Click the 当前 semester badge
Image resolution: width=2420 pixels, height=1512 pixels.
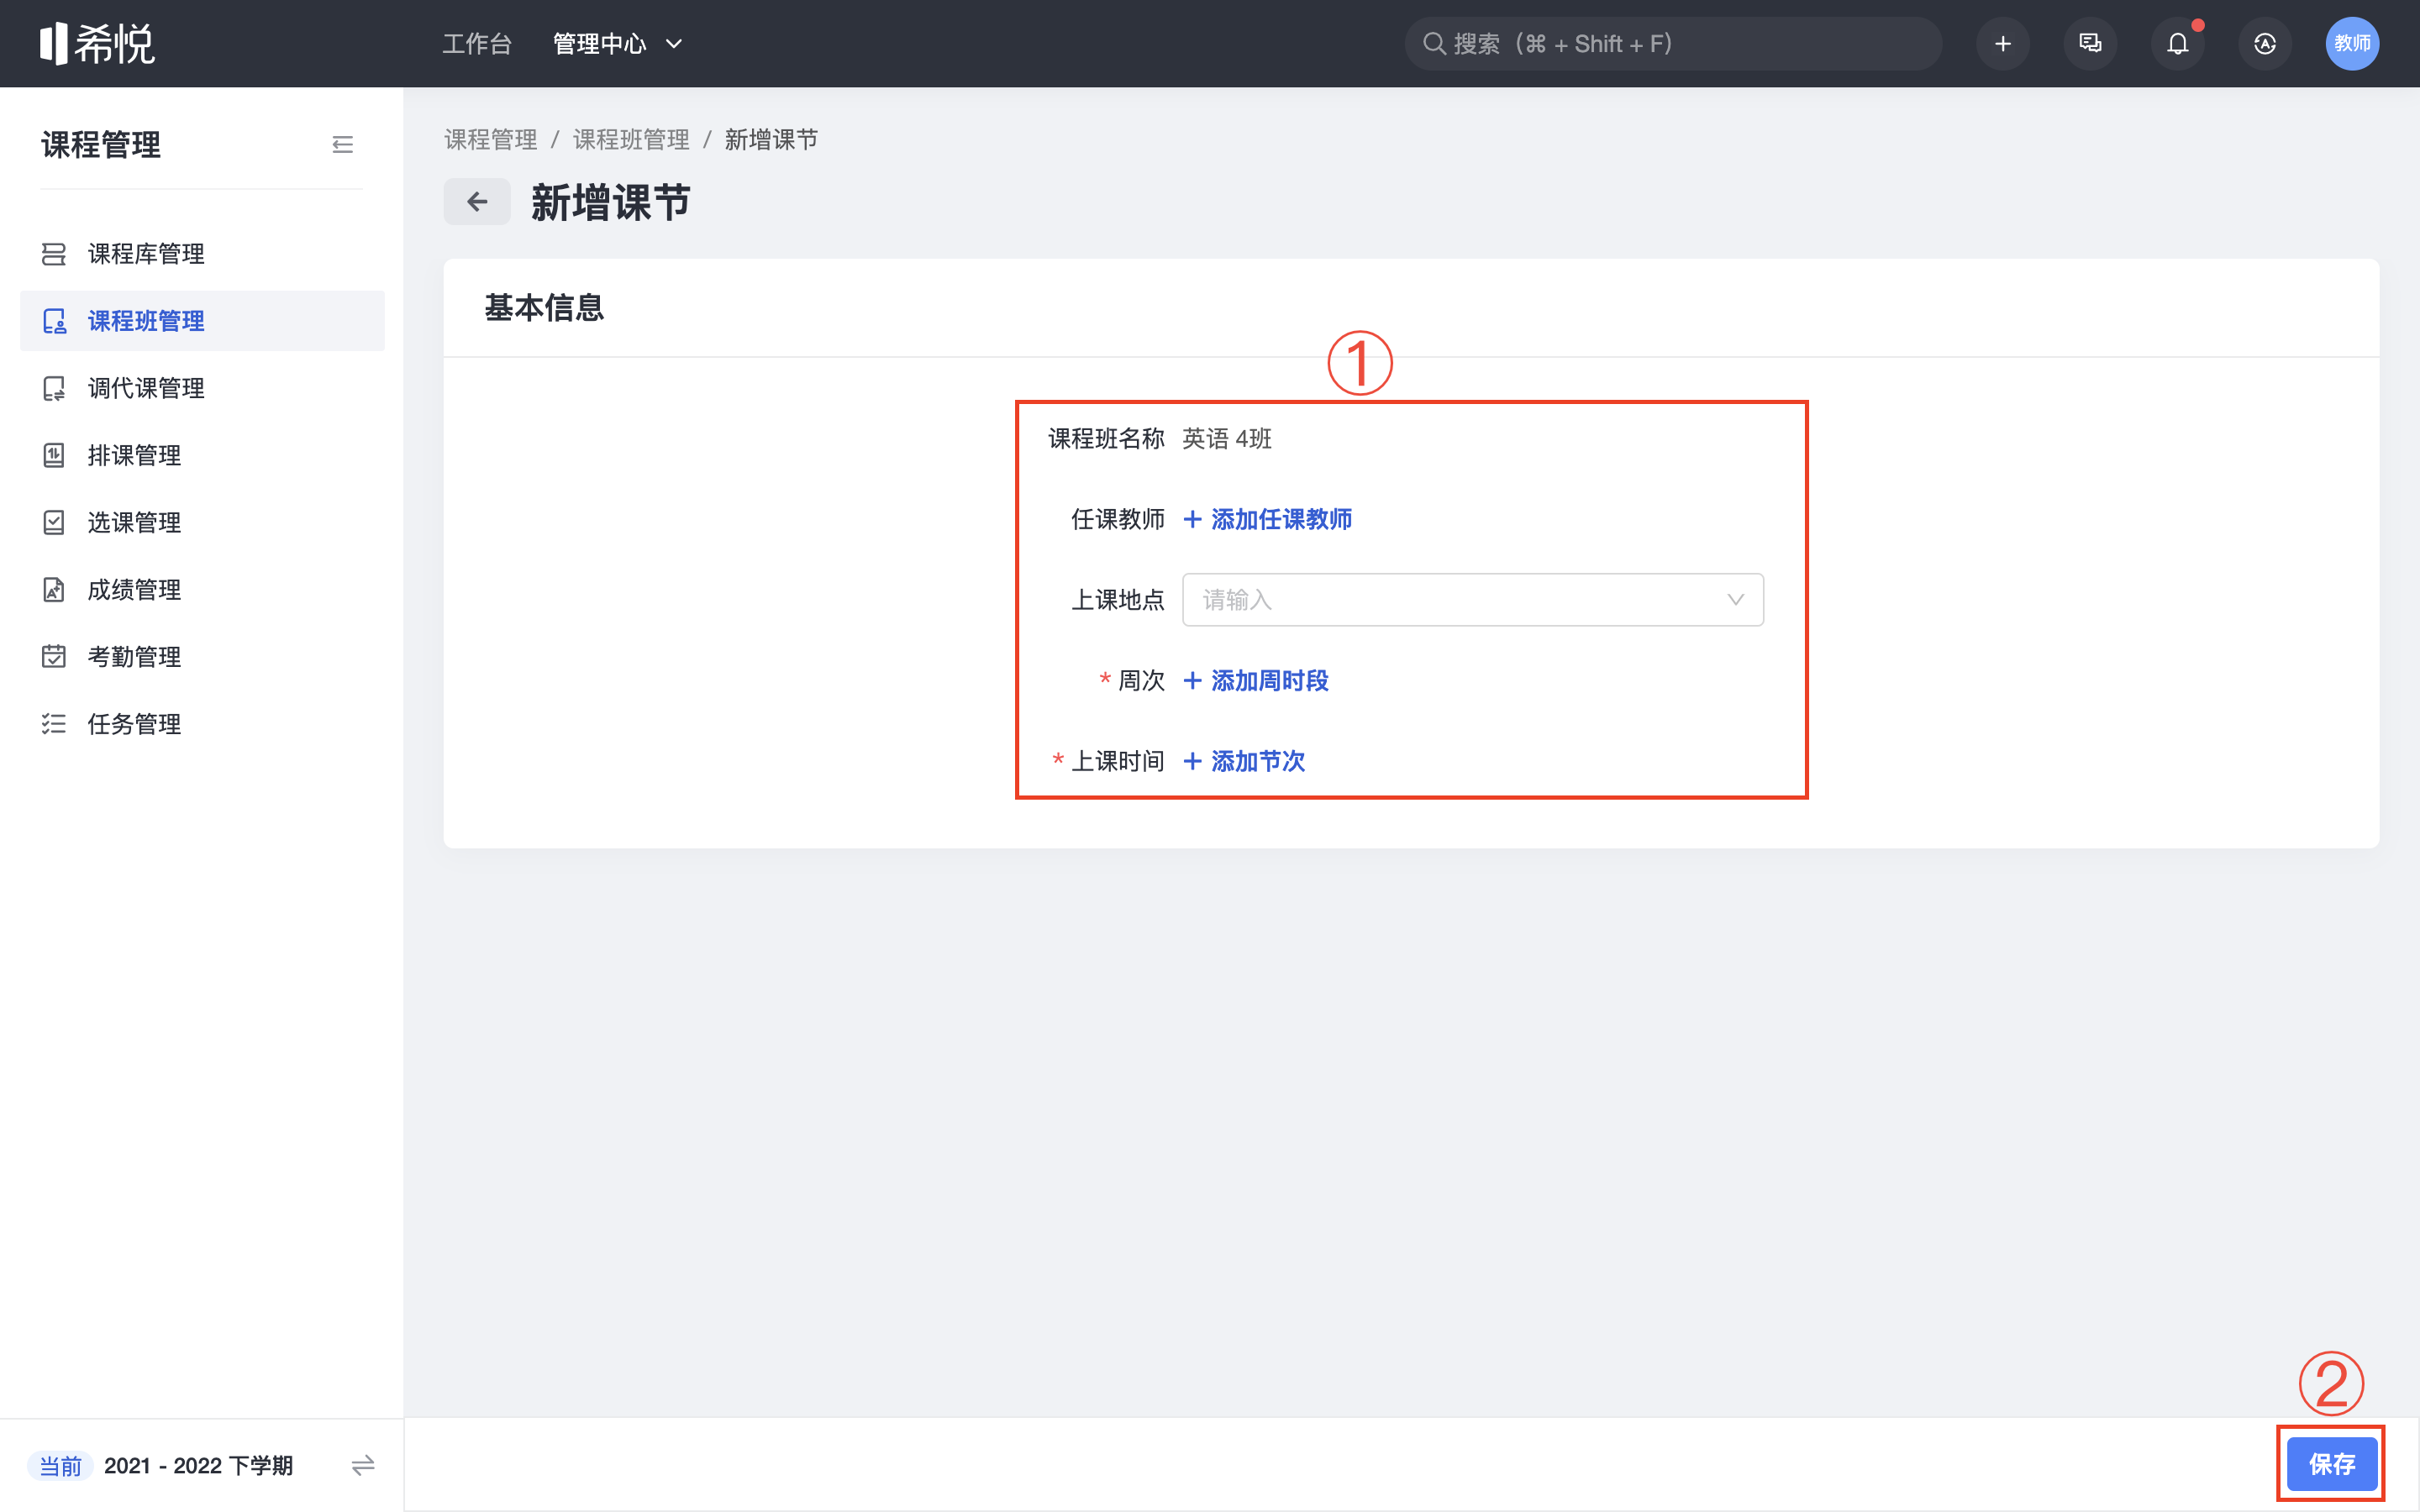[x=60, y=1466]
